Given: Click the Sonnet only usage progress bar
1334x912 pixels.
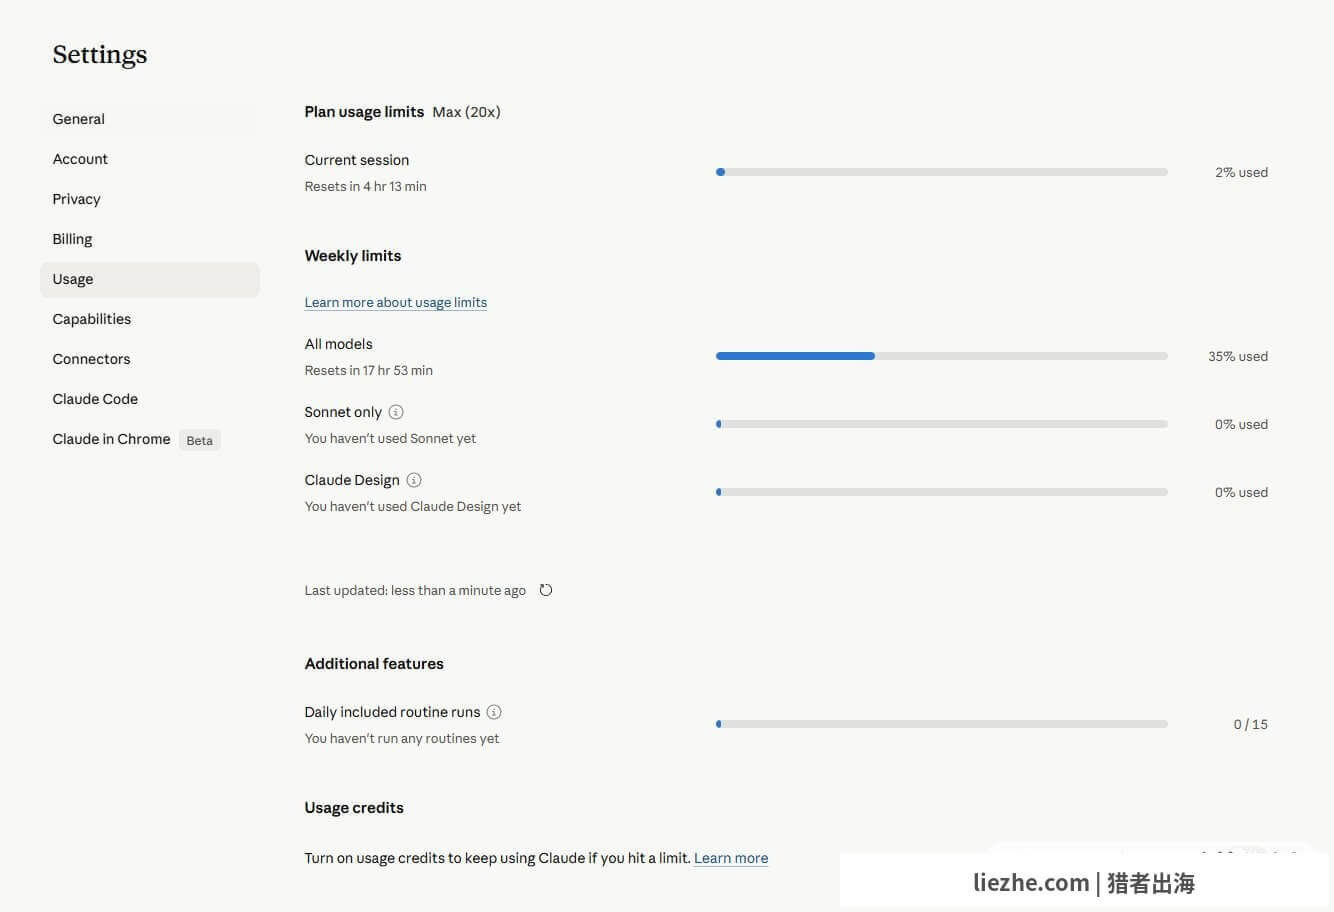Looking at the screenshot, I should click(942, 424).
